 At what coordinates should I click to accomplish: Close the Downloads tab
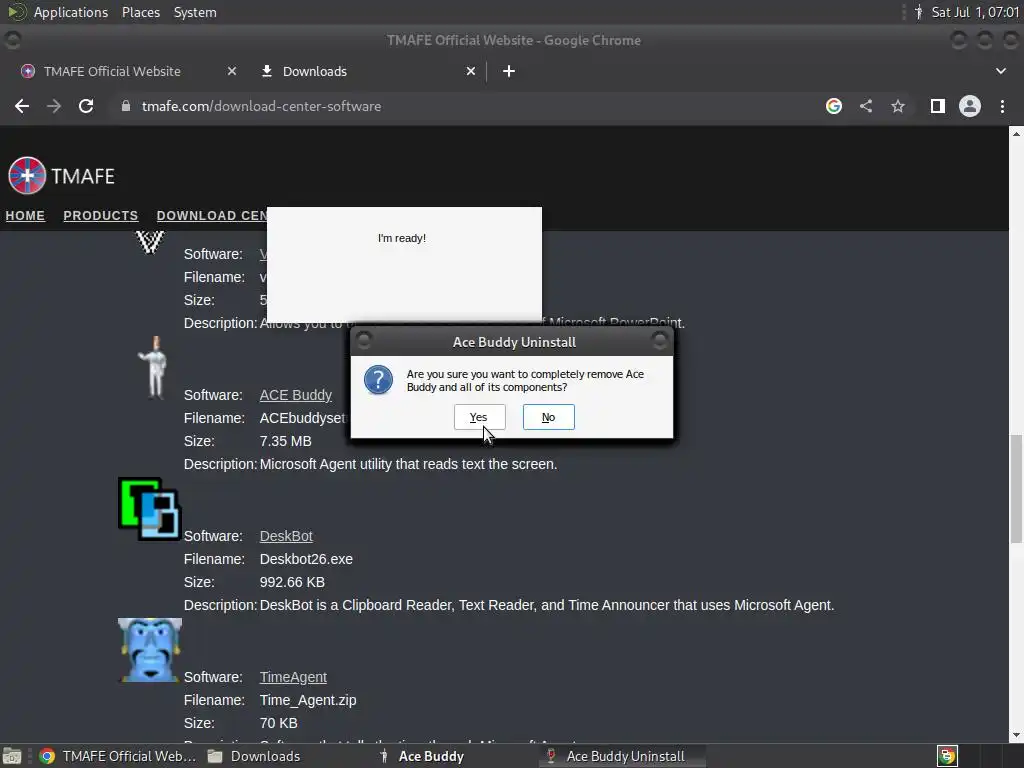tap(471, 71)
